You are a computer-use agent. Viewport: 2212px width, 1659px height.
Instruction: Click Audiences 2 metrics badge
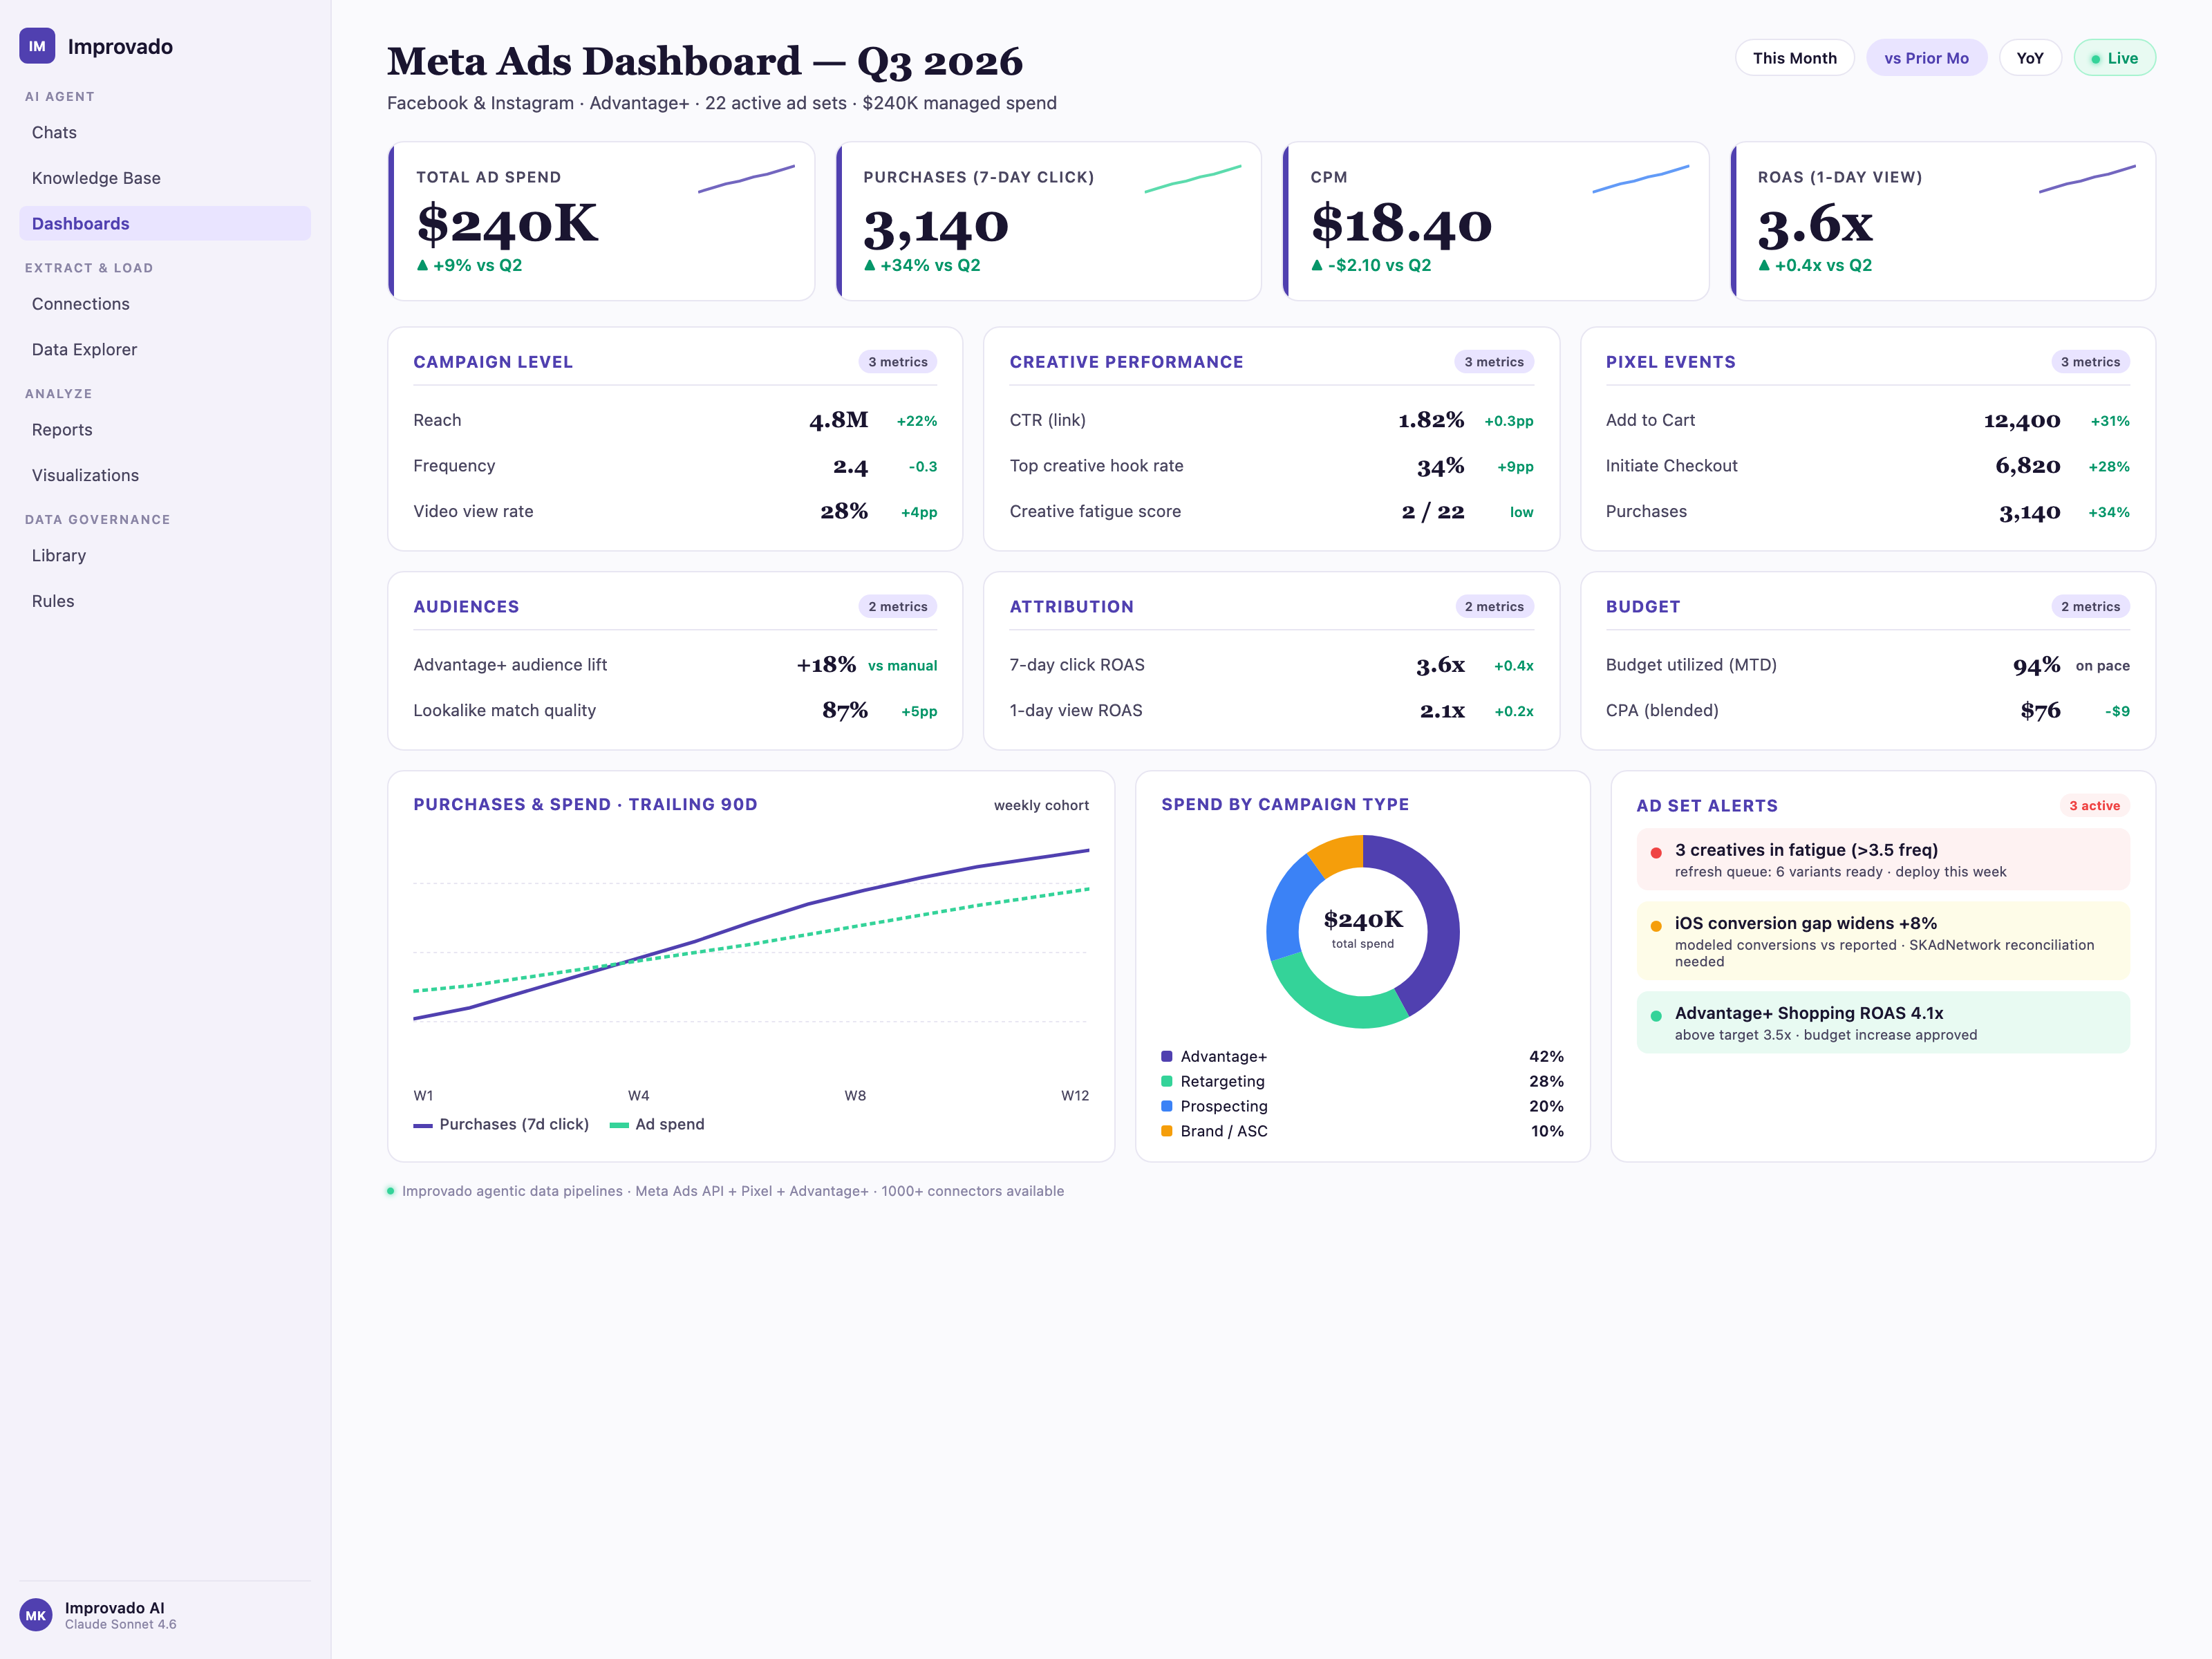point(897,607)
